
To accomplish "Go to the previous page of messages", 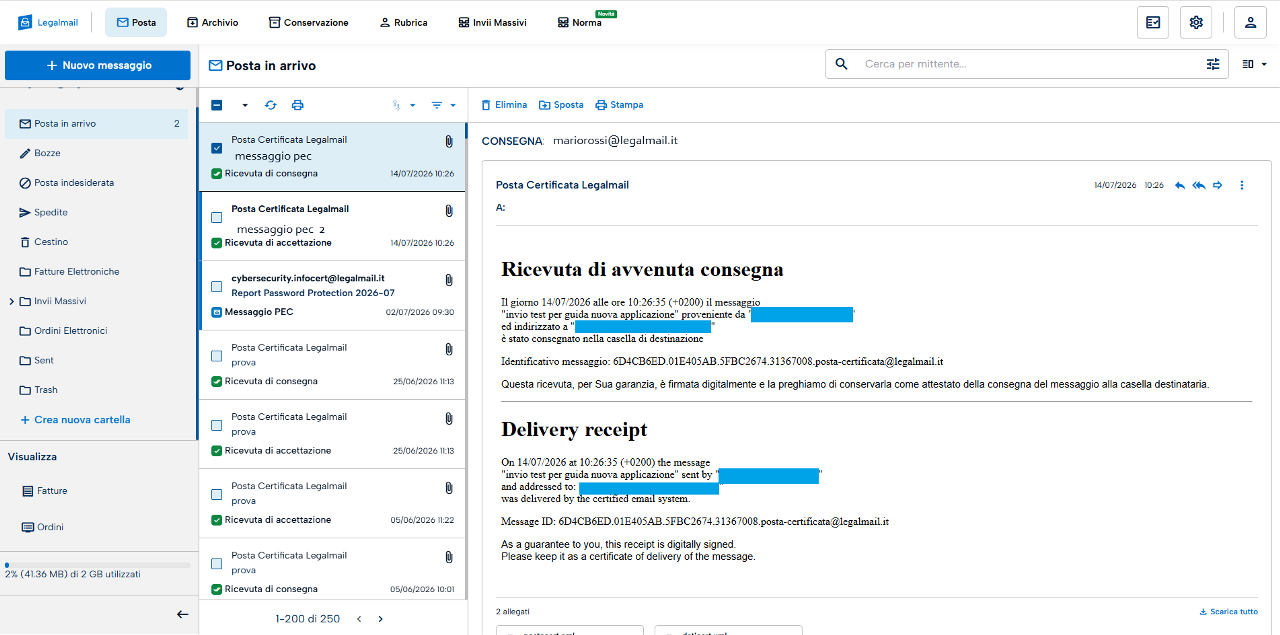I will 359,619.
